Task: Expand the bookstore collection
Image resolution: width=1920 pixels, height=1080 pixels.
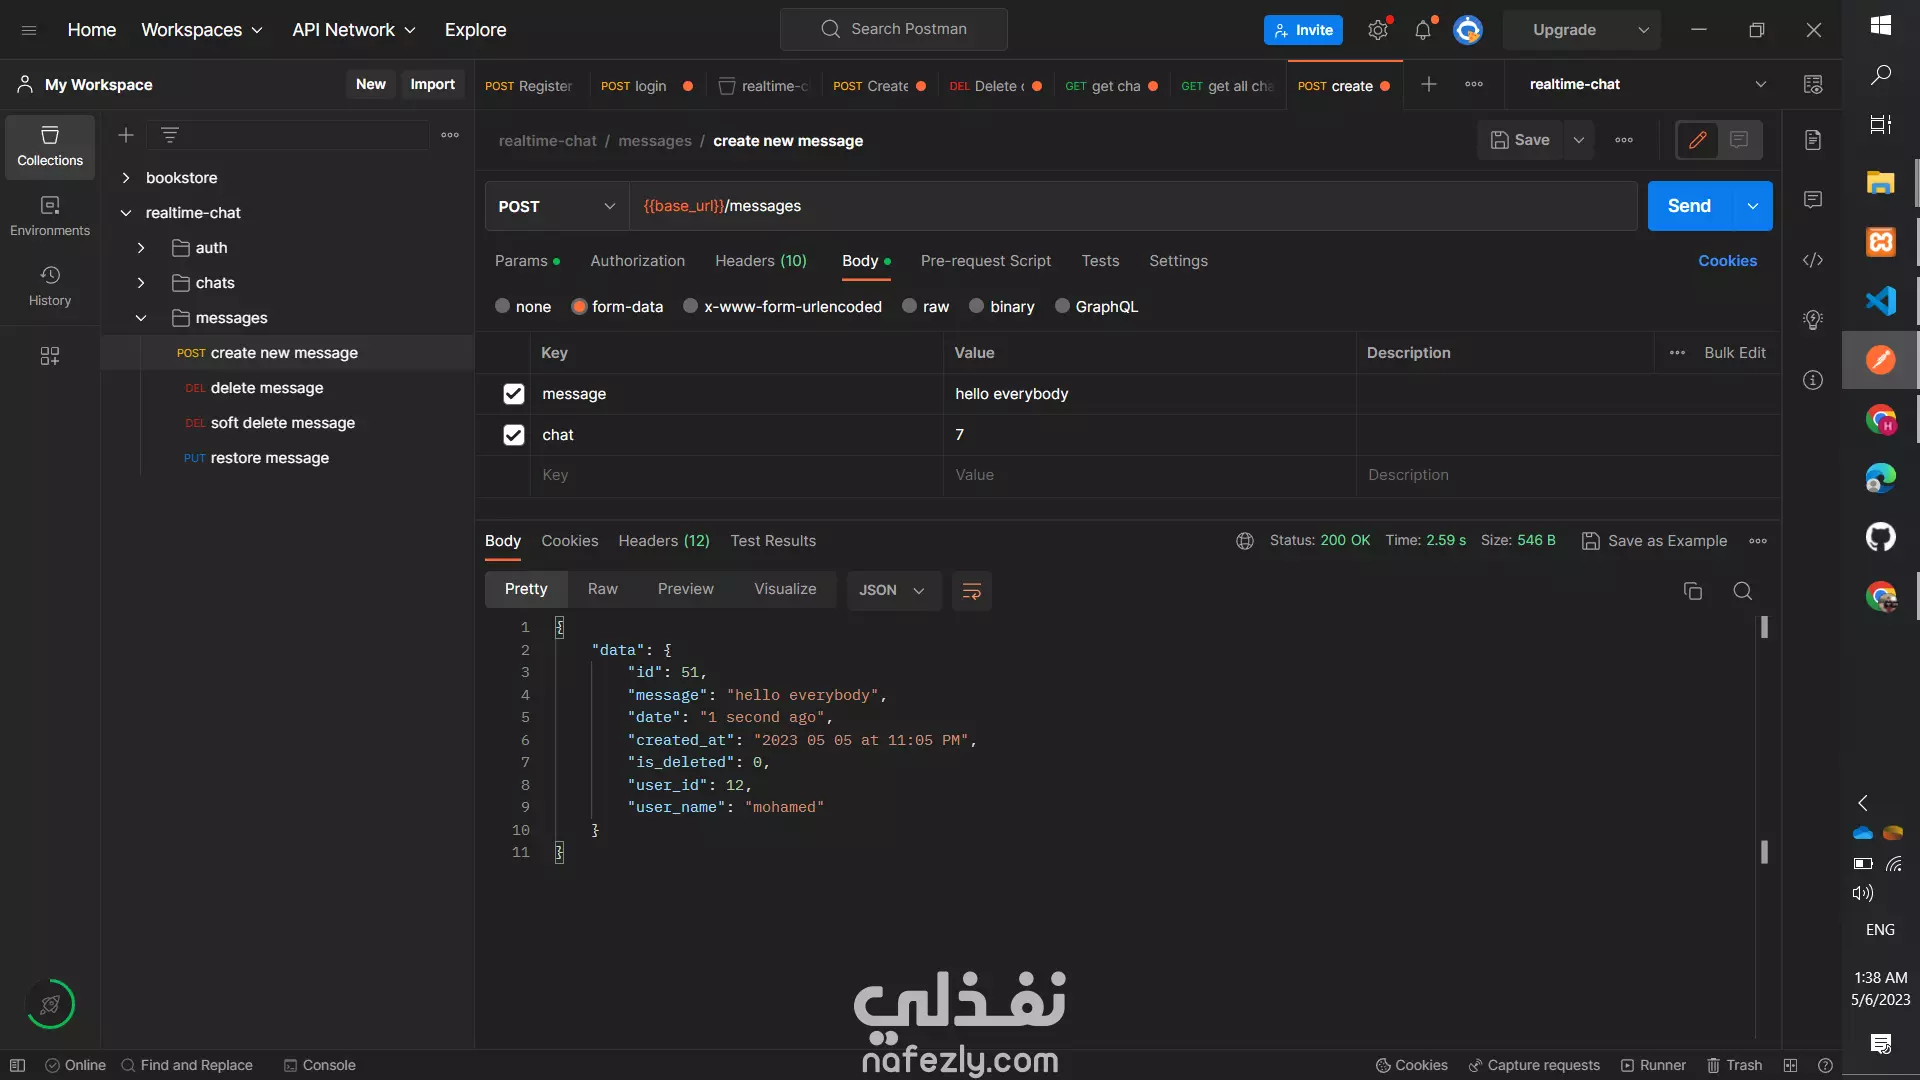Action: click(126, 178)
